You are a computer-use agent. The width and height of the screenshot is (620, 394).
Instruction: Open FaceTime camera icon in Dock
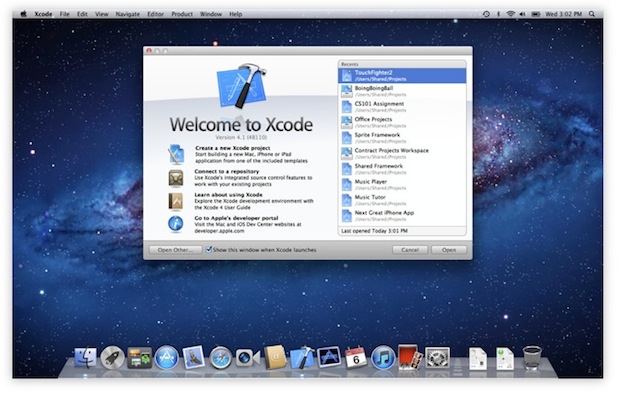click(x=248, y=358)
